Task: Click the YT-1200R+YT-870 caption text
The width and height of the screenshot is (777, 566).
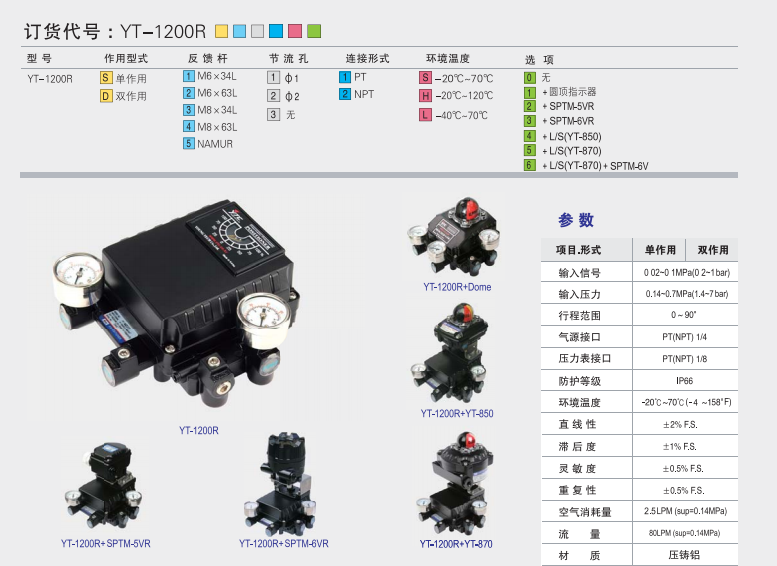Action: point(456,544)
